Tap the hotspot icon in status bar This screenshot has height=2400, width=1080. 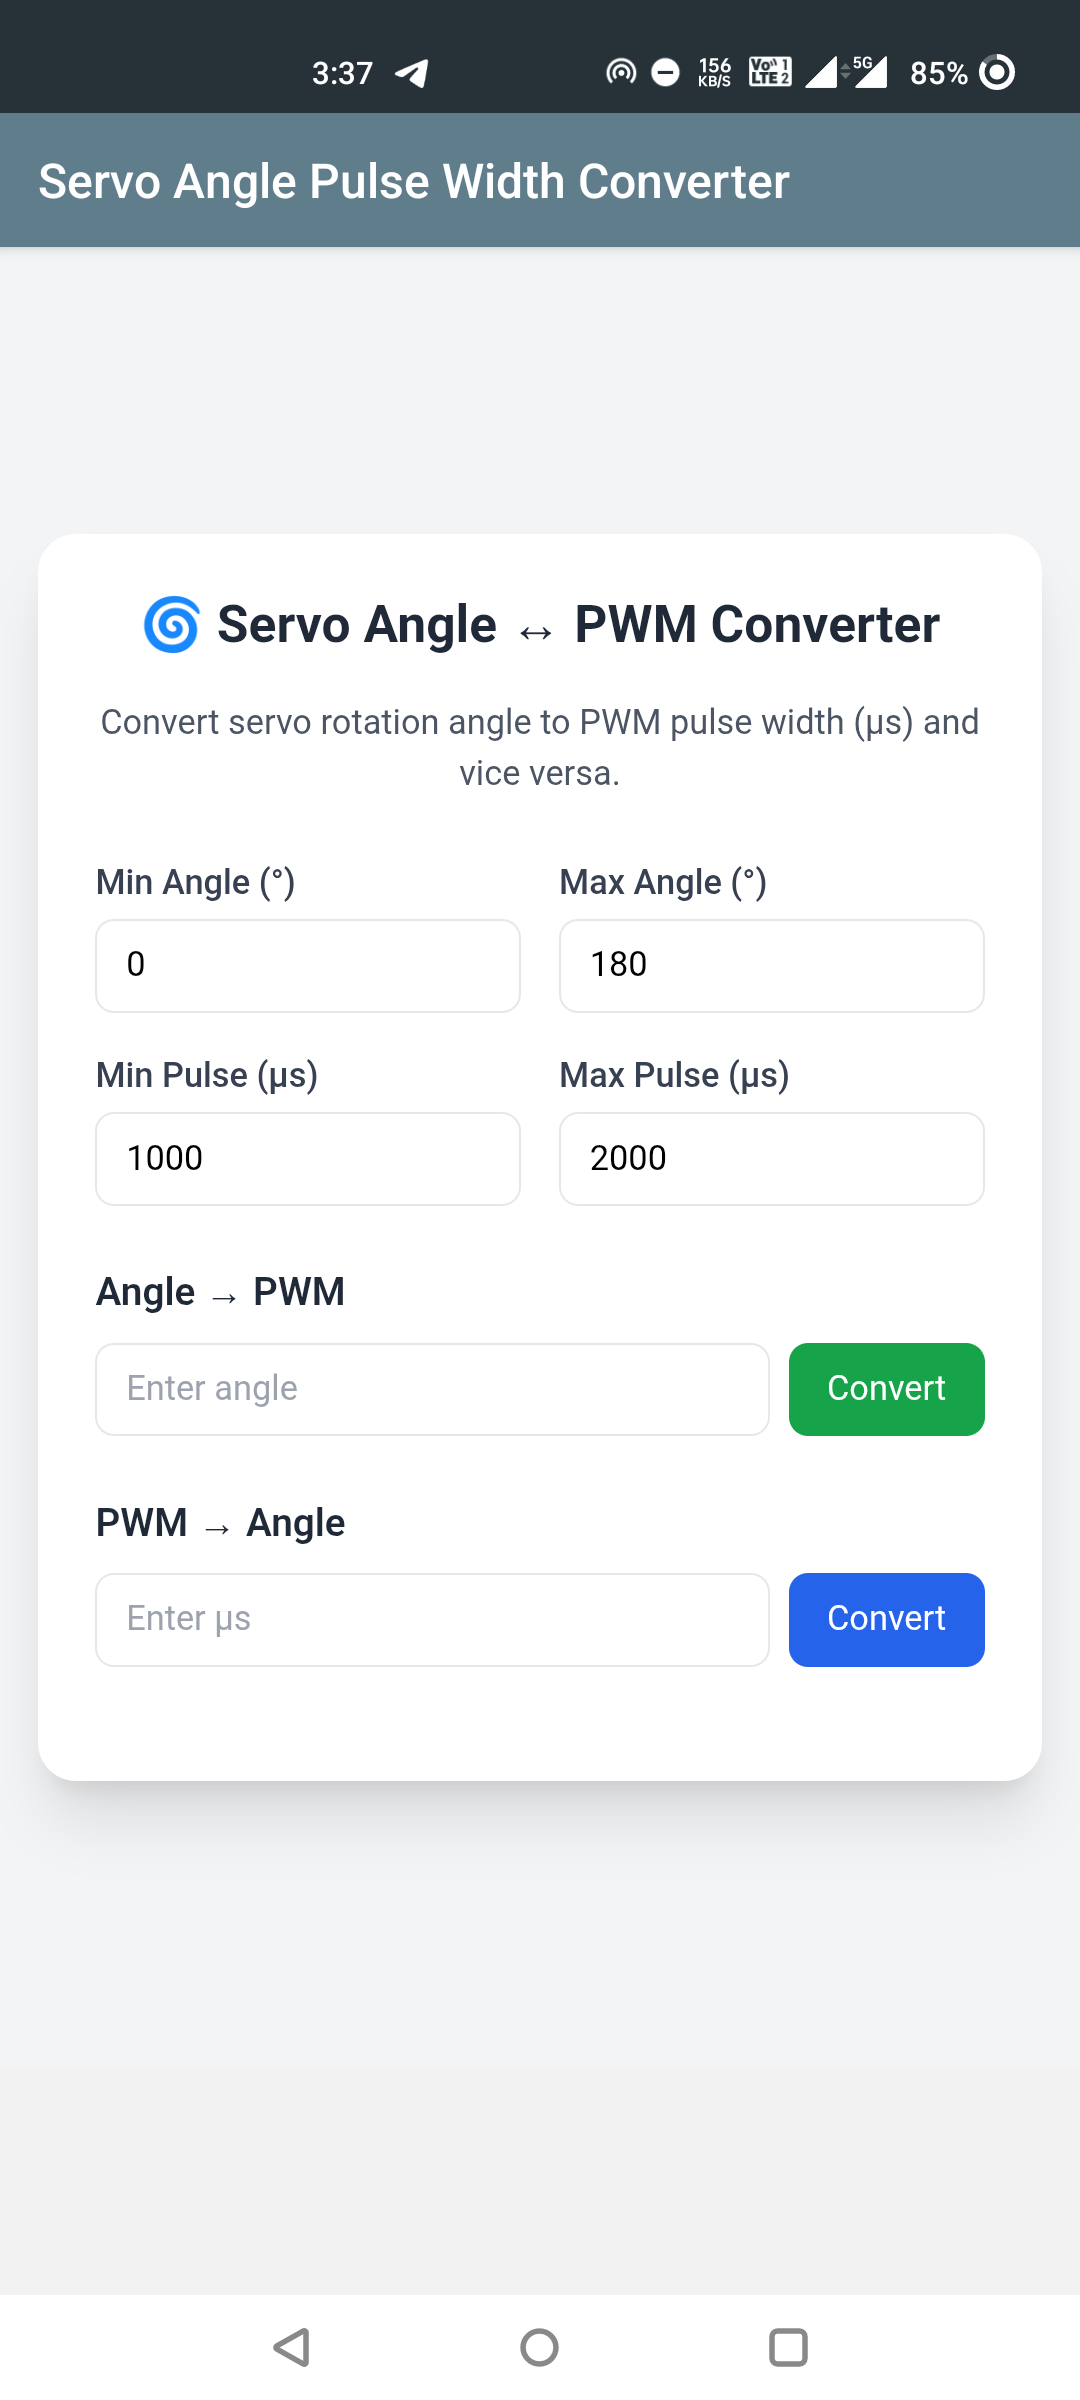coord(621,72)
